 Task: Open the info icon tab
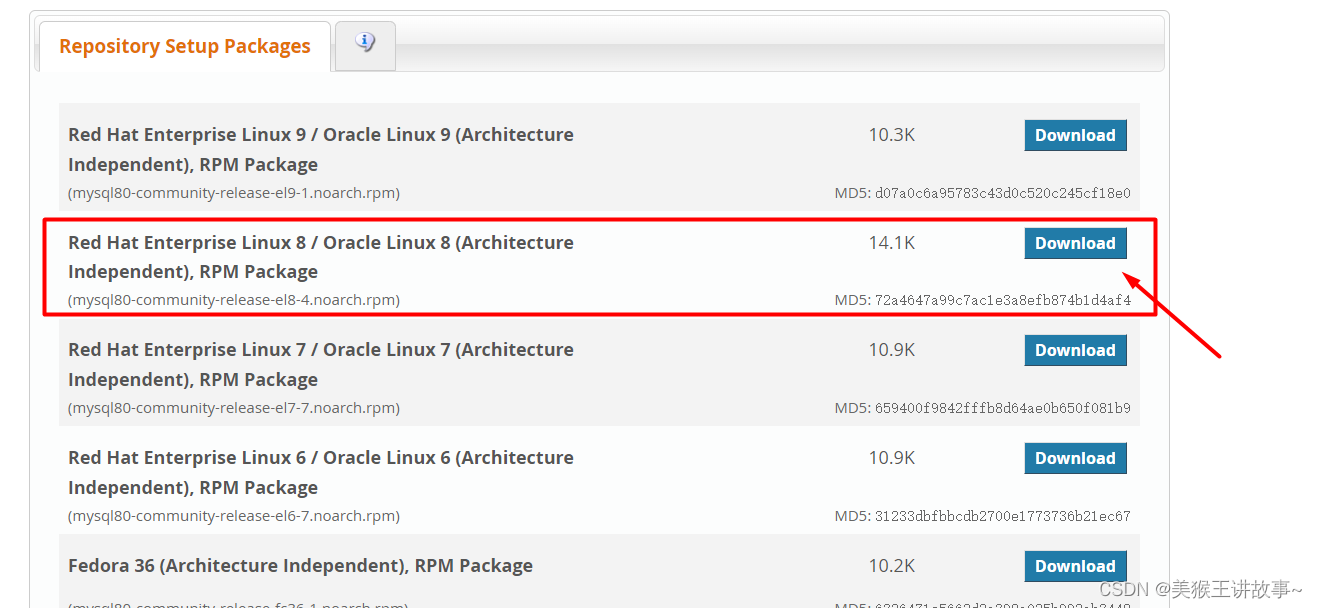[x=365, y=46]
